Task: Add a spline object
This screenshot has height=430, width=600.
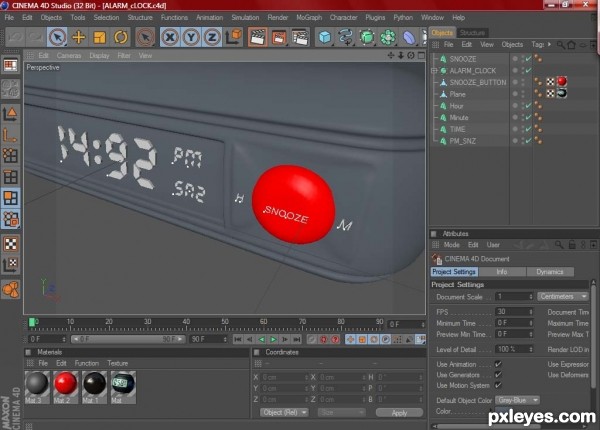Action: point(346,37)
